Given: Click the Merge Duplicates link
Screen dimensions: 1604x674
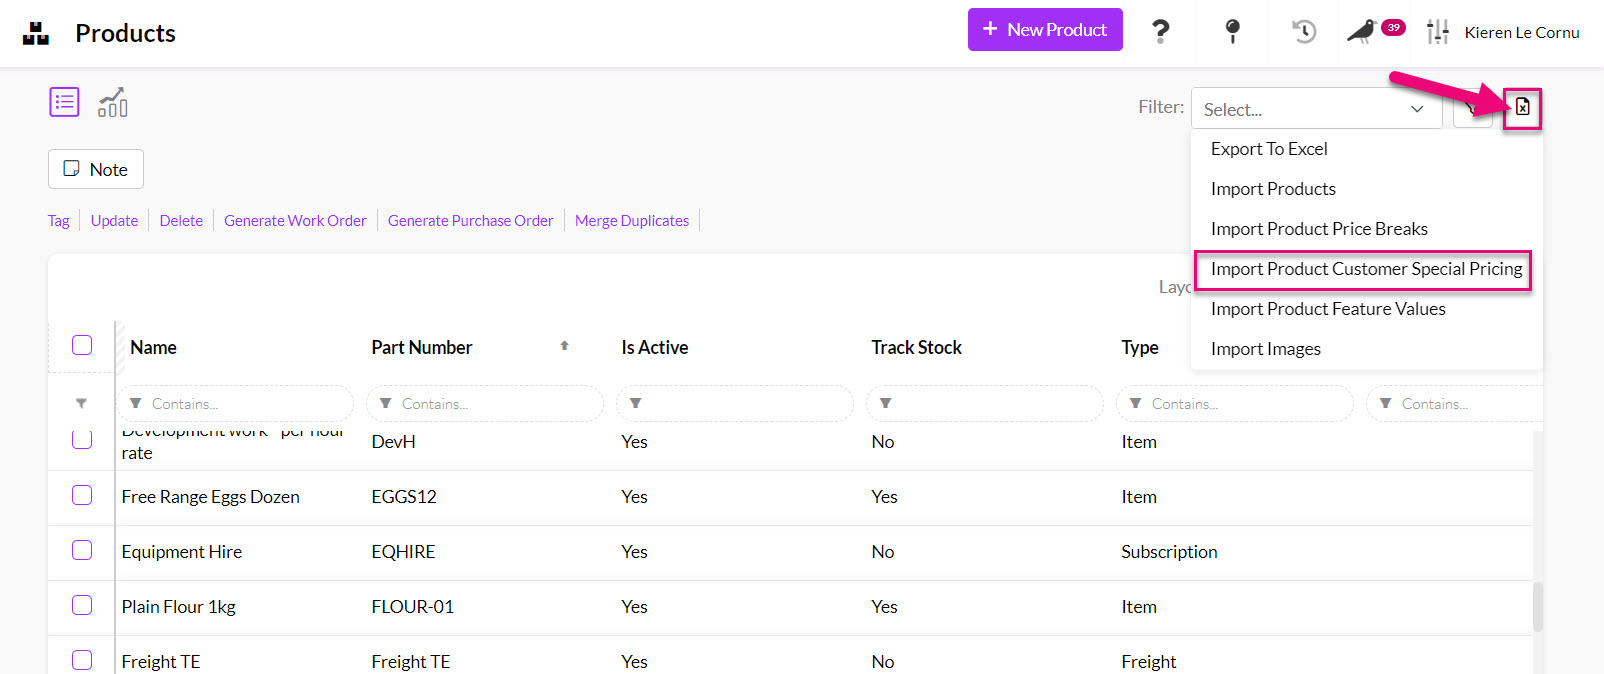Looking at the screenshot, I should (631, 221).
